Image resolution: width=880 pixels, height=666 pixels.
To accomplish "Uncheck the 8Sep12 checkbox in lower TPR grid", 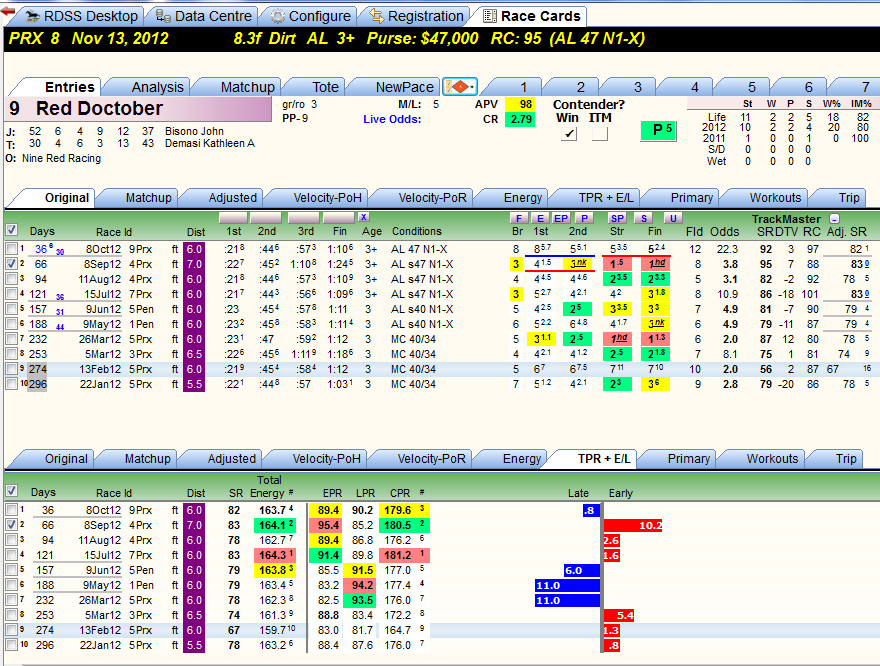I will 11,525.
